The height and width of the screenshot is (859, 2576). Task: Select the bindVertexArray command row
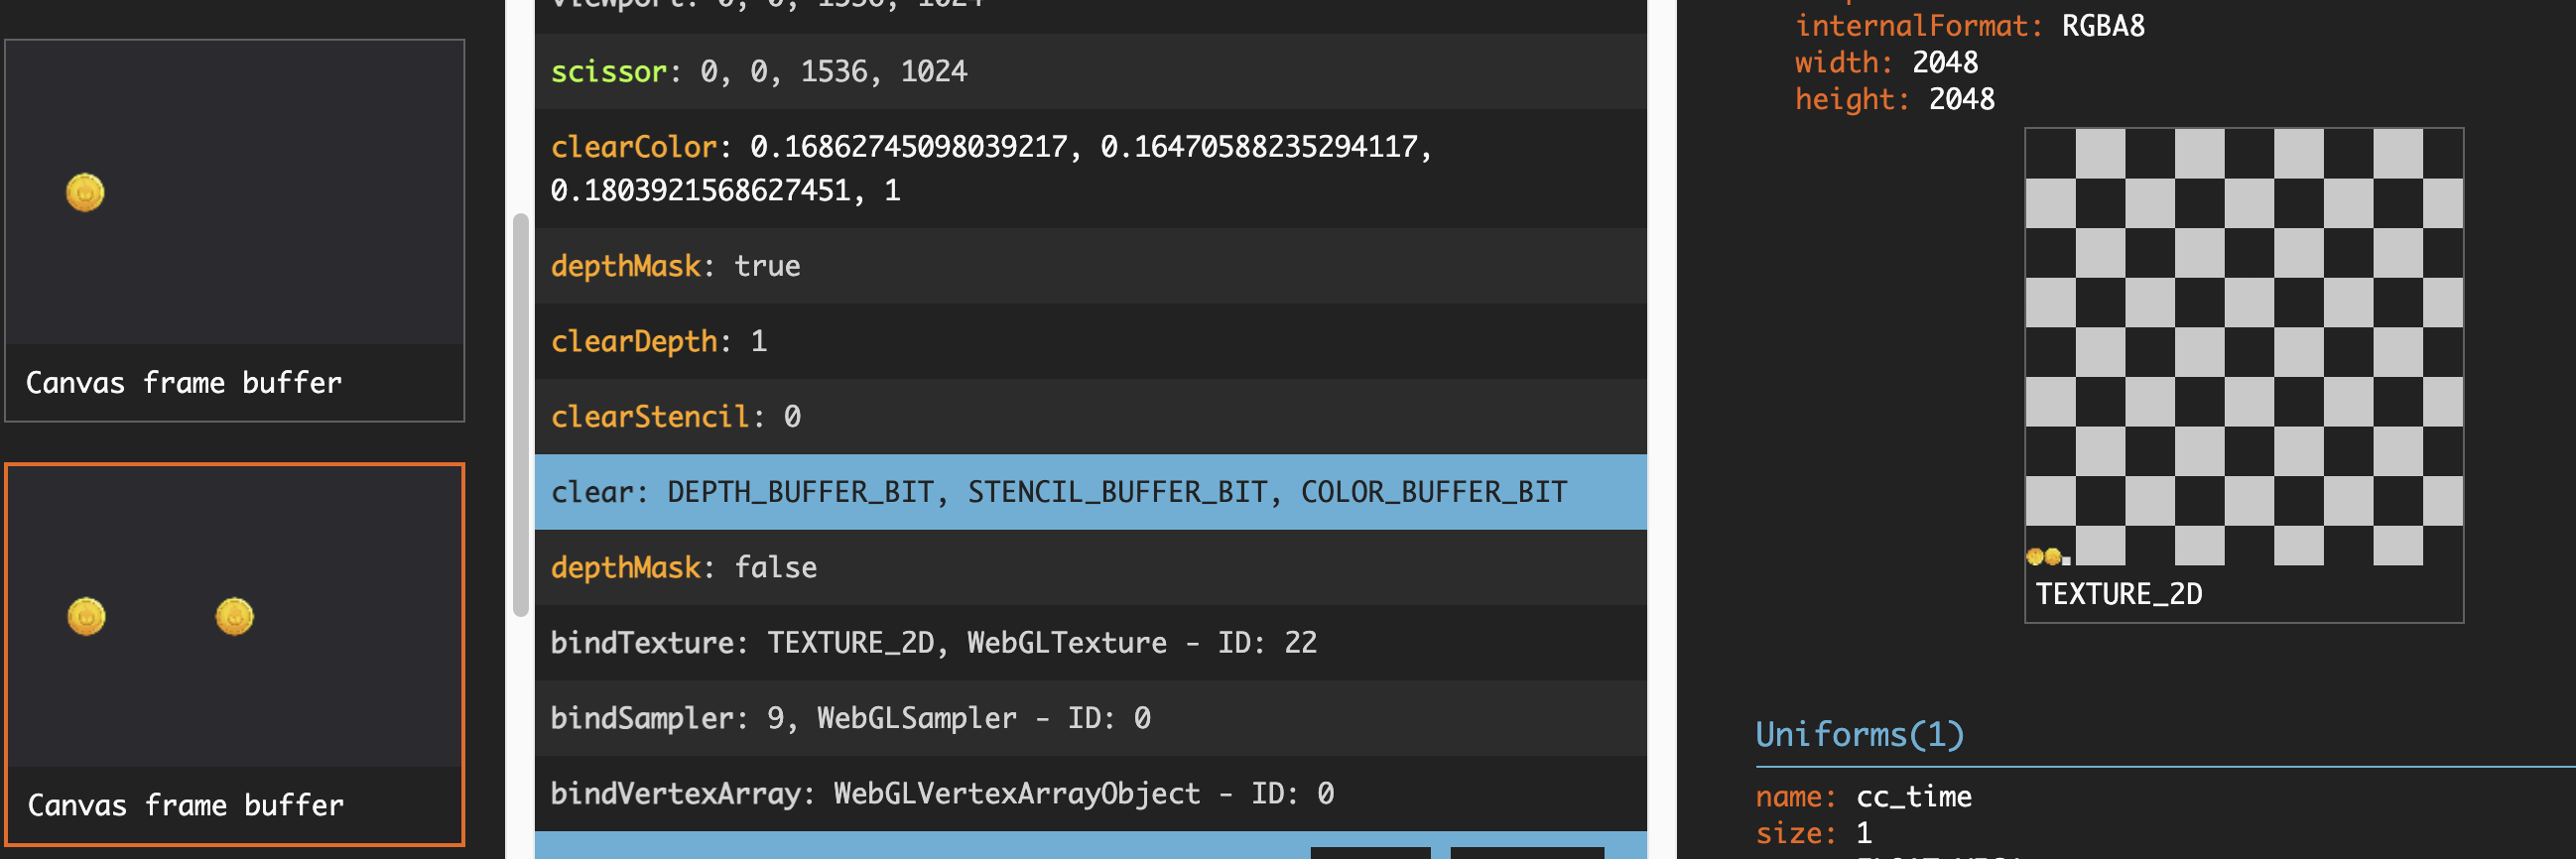tap(1090, 793)
